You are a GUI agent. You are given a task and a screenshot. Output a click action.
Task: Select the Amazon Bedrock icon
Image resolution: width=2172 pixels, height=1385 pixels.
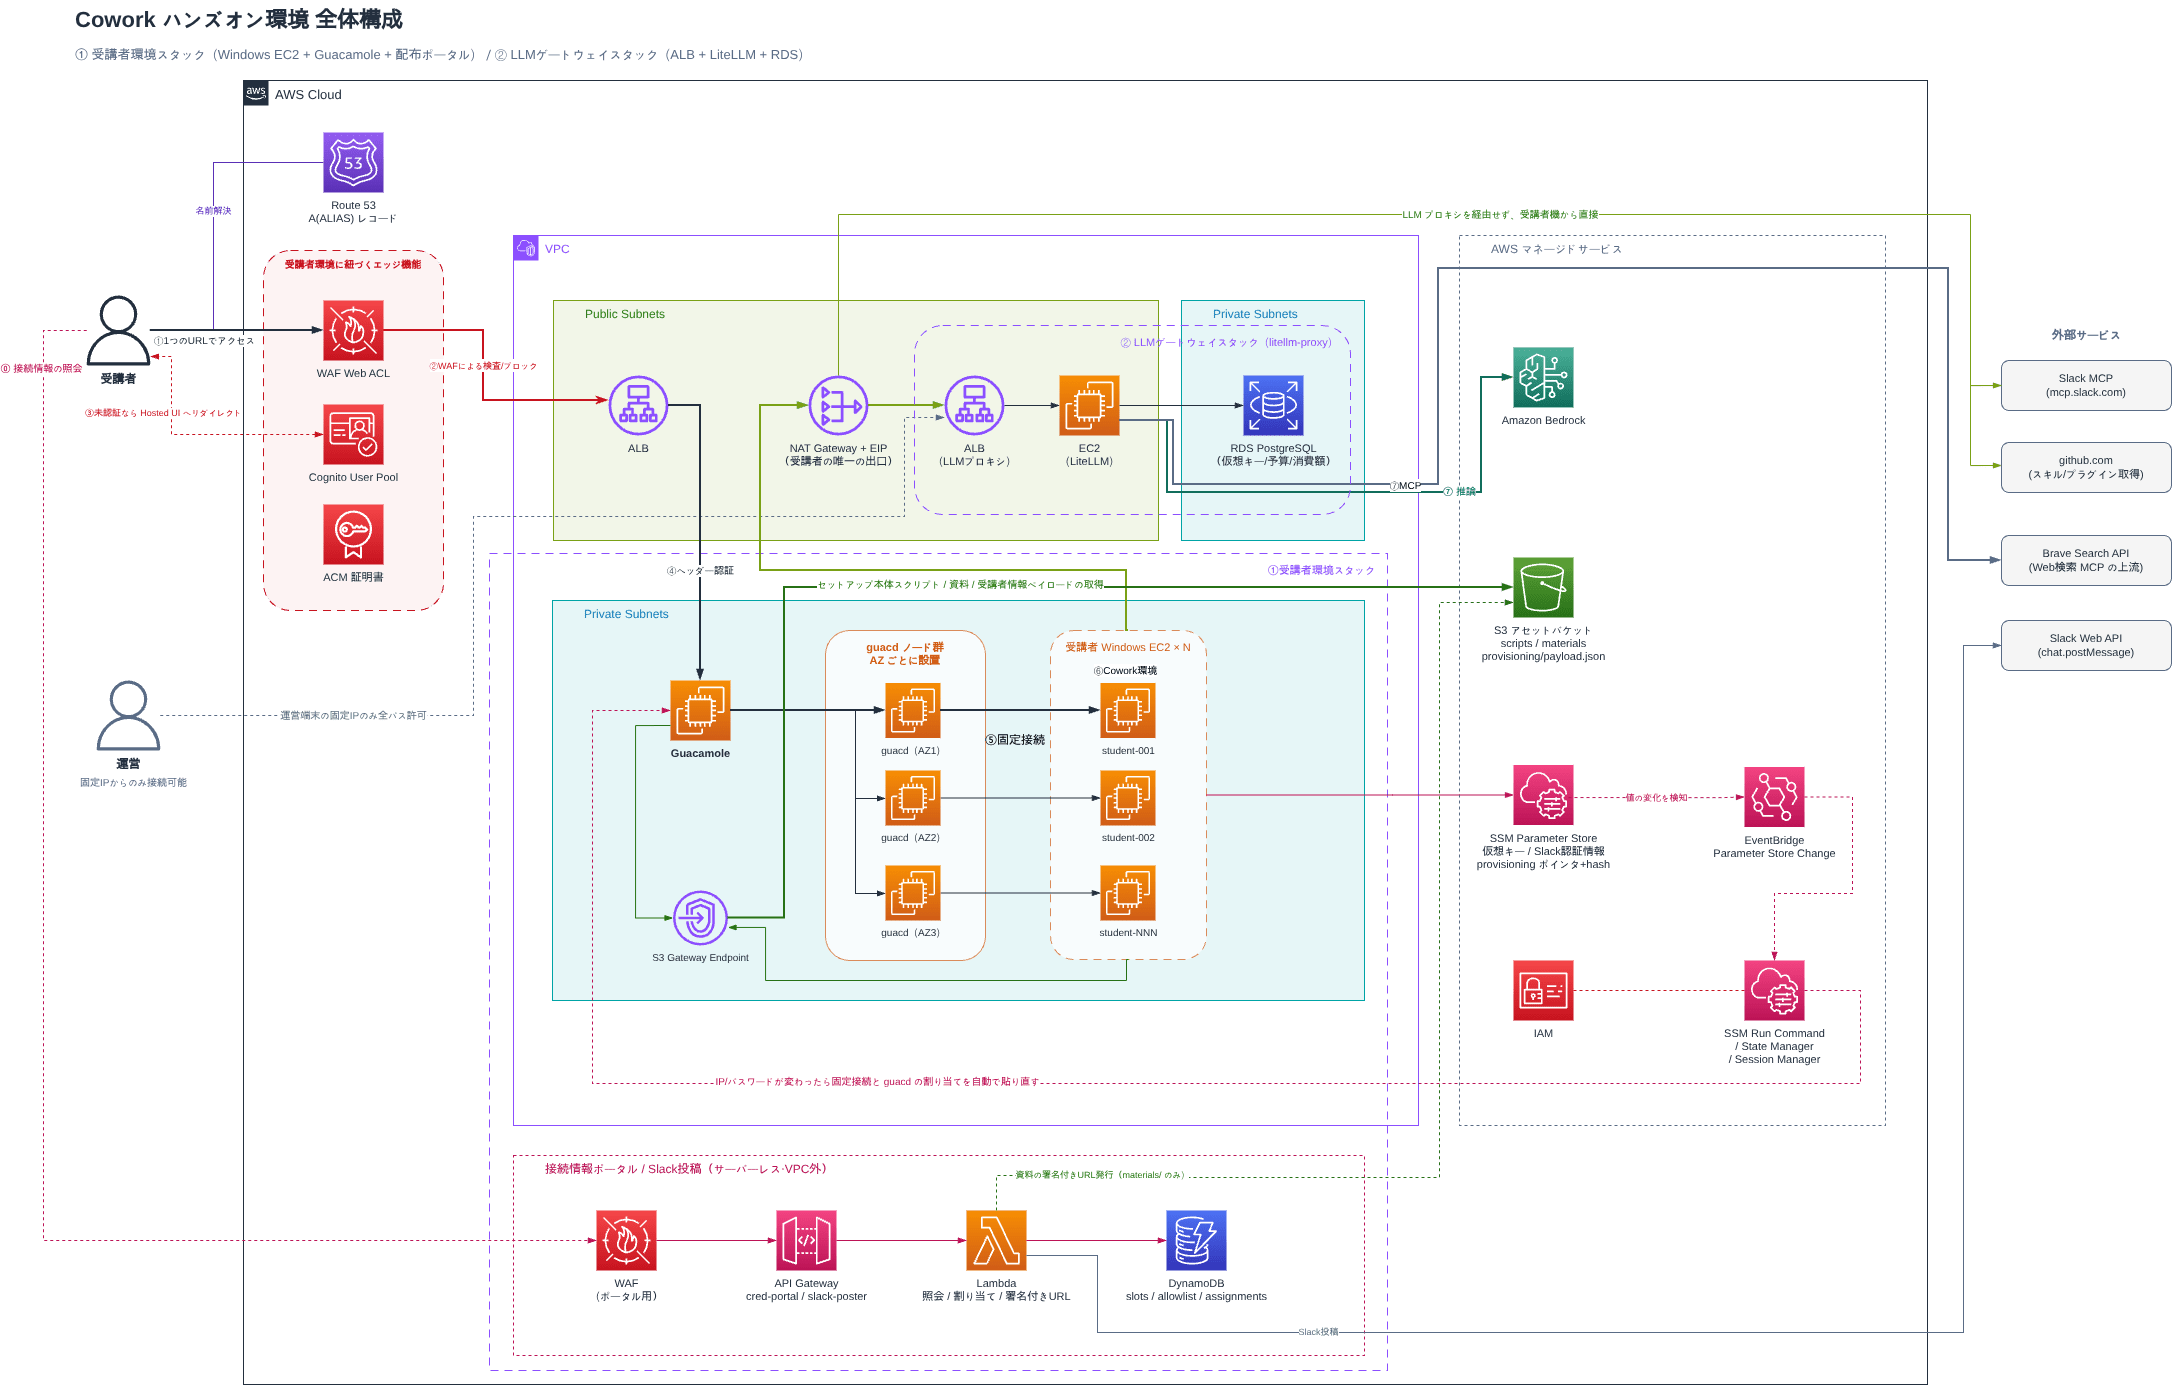1543,377
